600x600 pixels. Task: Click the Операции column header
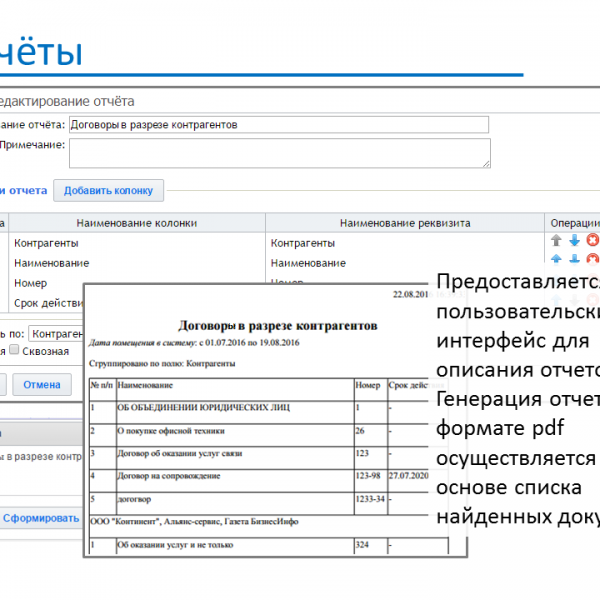point(574,223)
